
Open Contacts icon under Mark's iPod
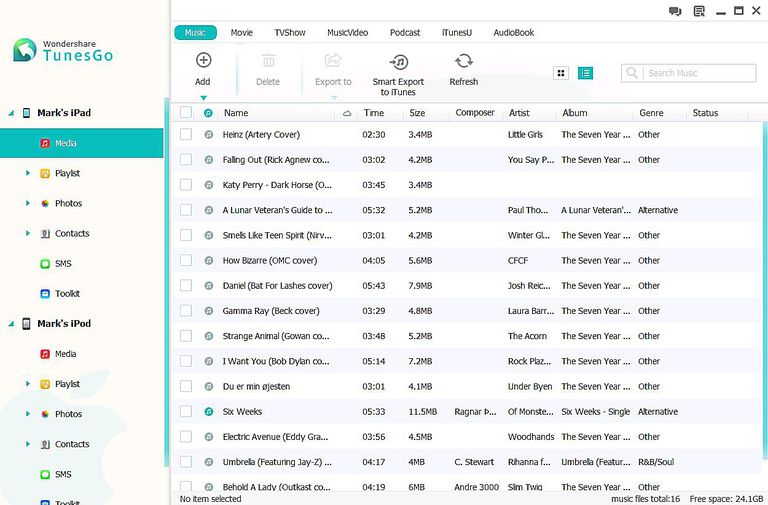[x=45, y=444]
